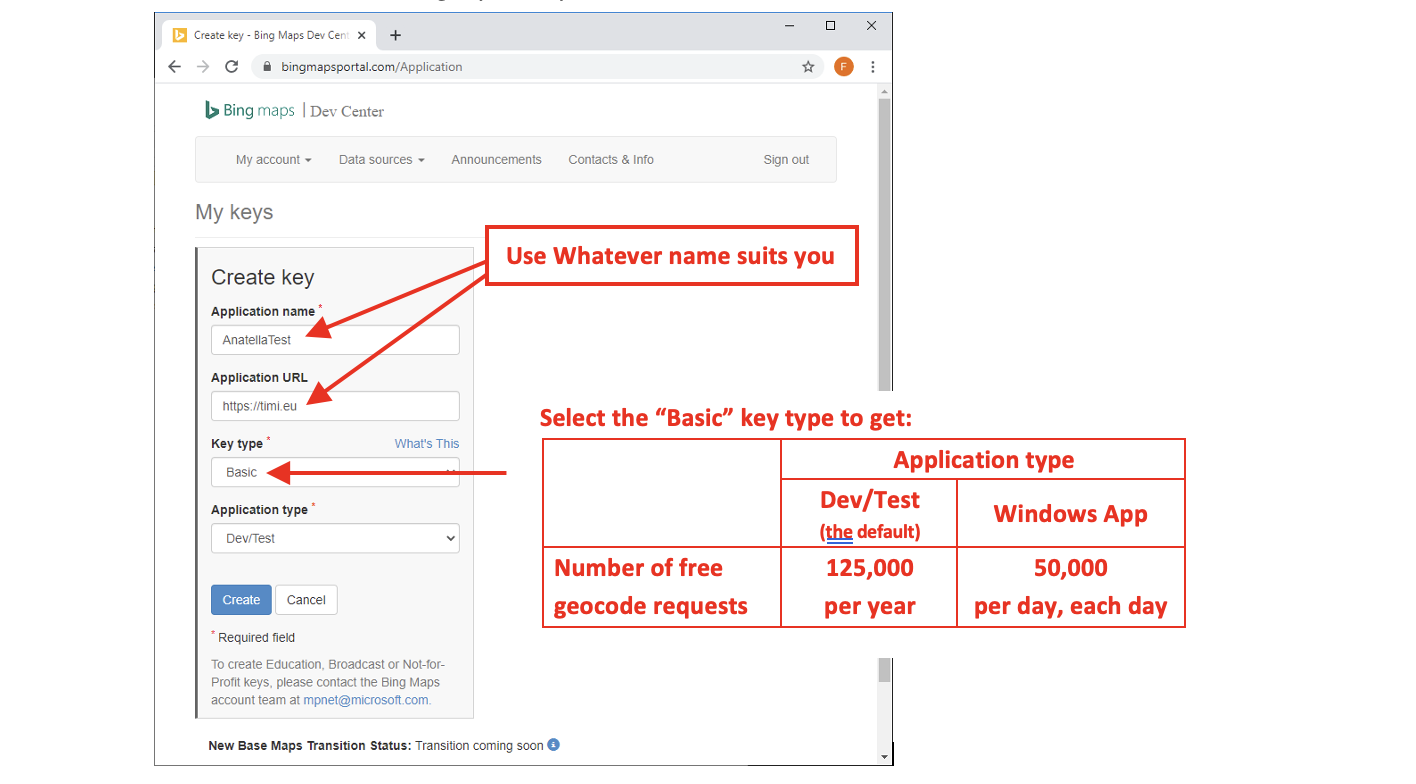Close the Create key browser tab
Screen dimensions: 1416x784
click(x=362, y=35)
